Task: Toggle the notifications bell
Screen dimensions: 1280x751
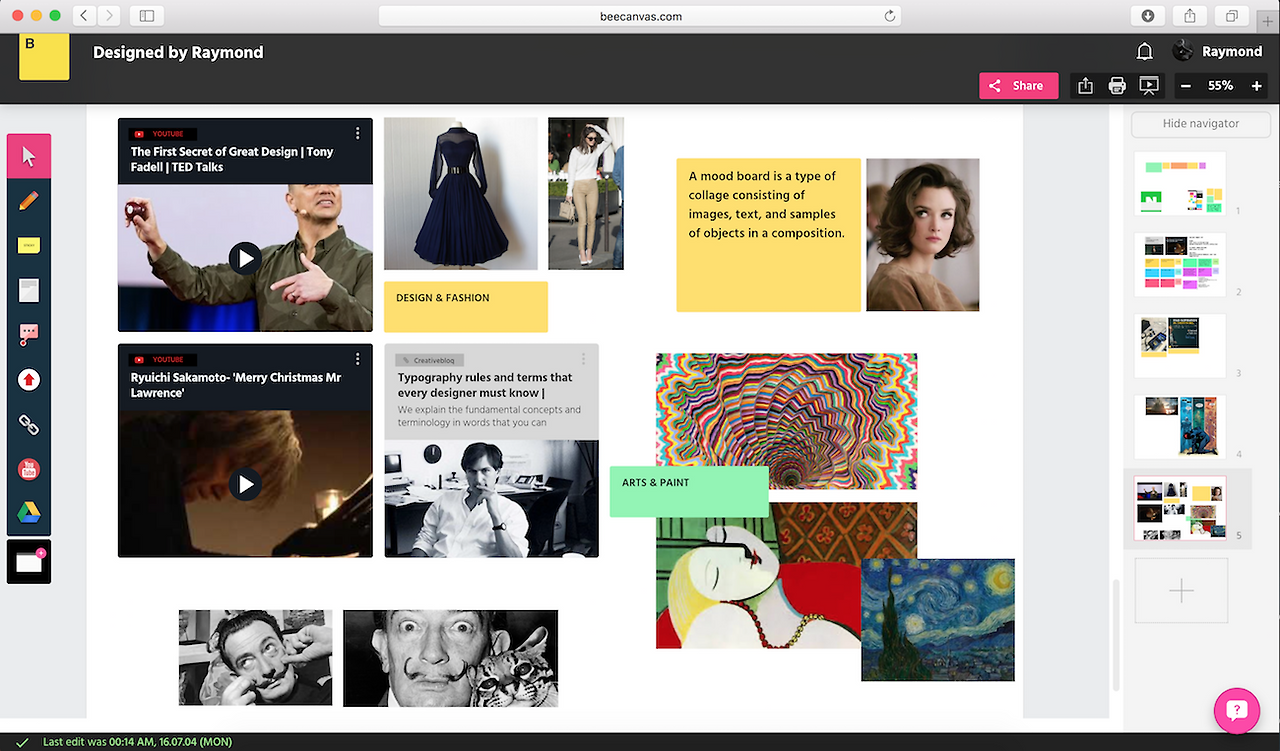Action: (1144, 50)
